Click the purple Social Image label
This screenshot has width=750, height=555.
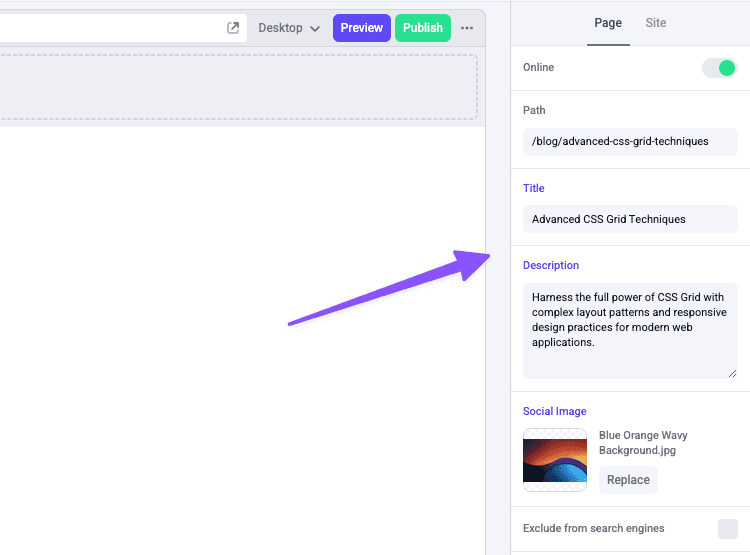554,411
